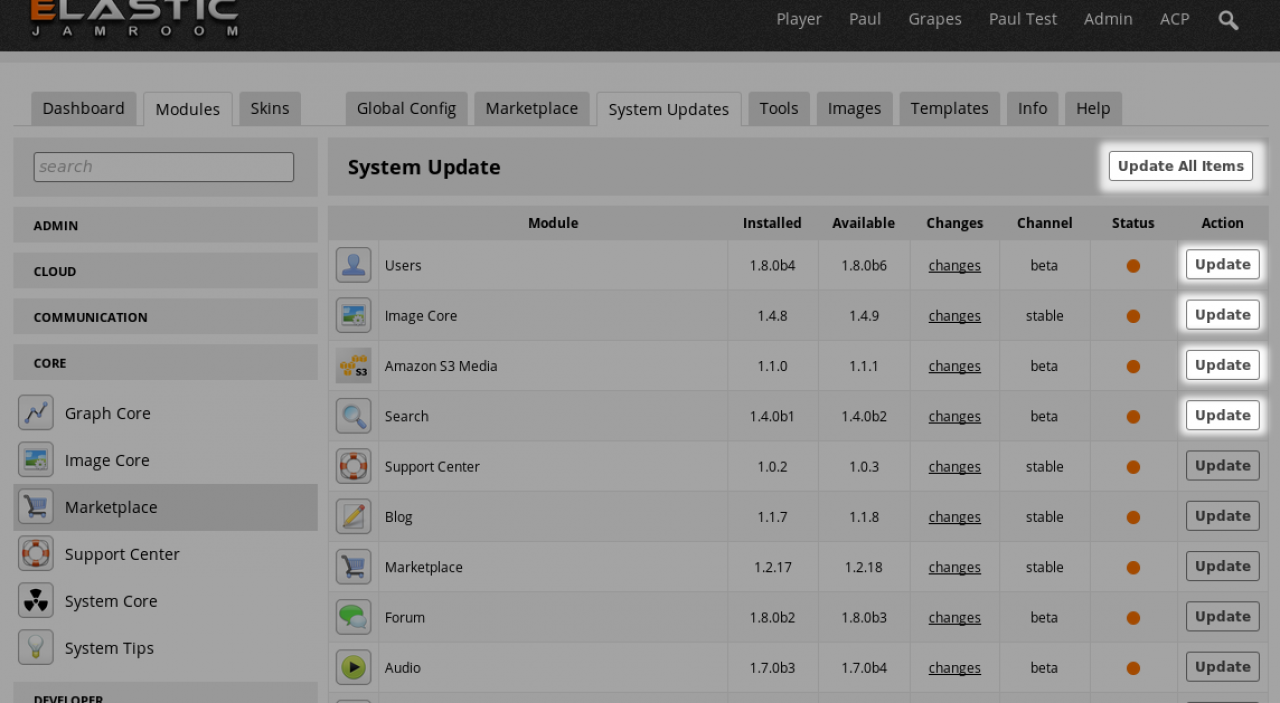Click the Blog notepad icon
This screenshot has height=703, width=1280.
click(353, 517)
